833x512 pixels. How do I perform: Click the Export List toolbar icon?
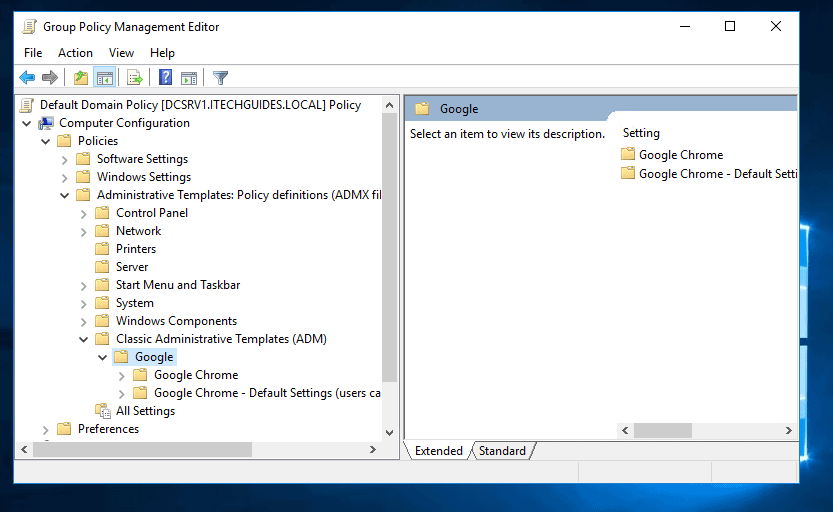tap(135, 78)
